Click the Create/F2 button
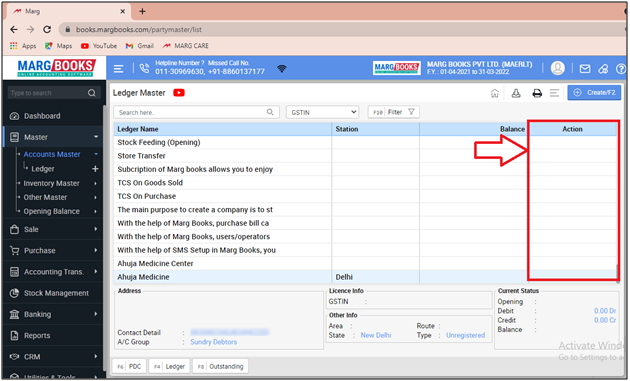Image resolution: width=630 pixels, height=381 pixels. [x=594, y=92]
